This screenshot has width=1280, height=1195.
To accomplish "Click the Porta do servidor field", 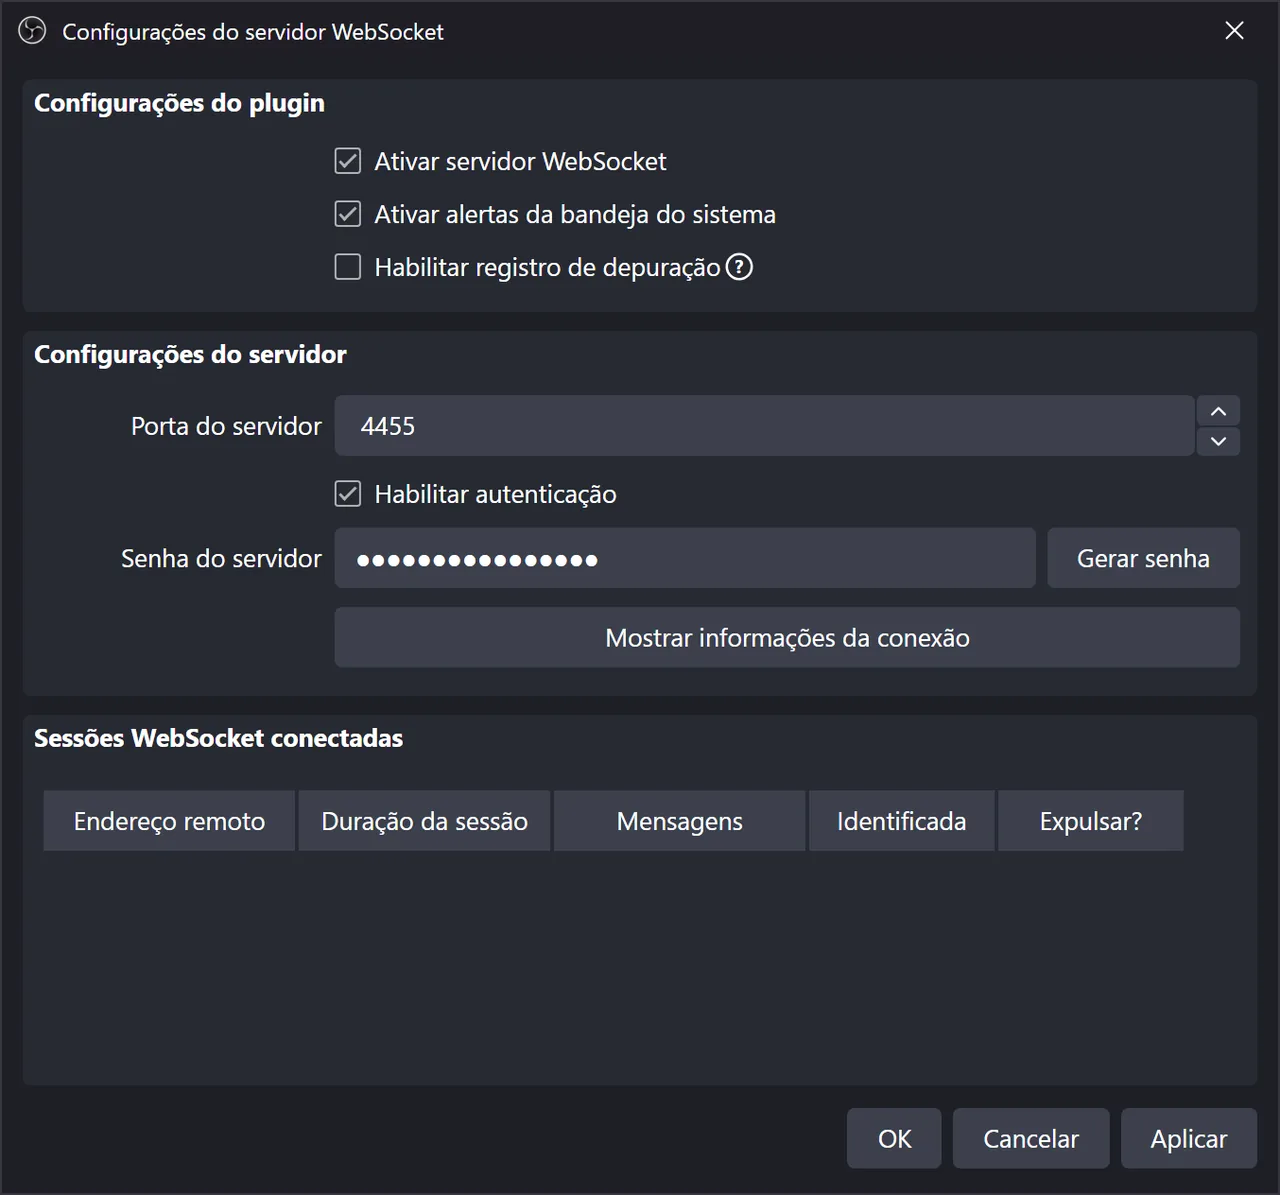I will pos(764,426).
